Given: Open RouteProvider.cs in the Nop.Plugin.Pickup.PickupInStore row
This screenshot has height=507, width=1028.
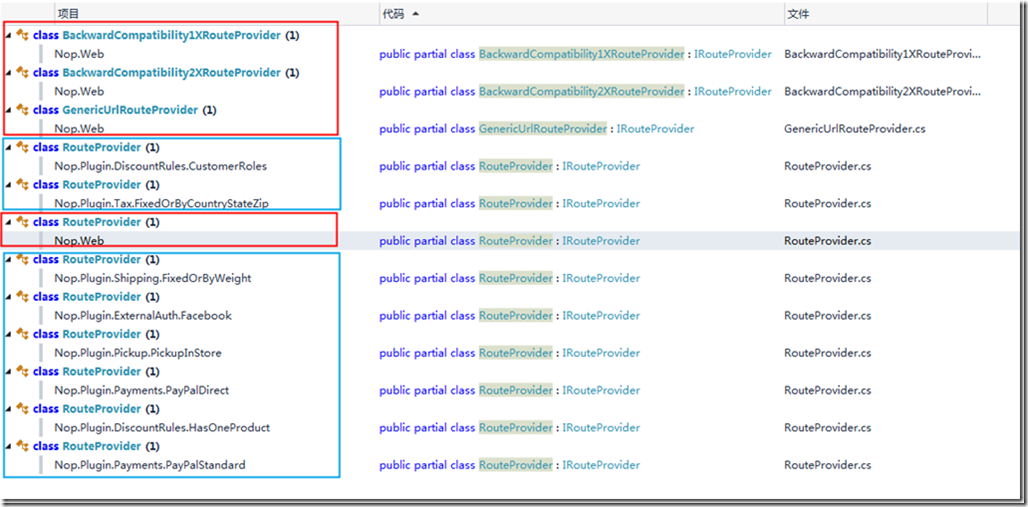Looking at the screenshot, I should pyautogui.click(x=827, y=353).
